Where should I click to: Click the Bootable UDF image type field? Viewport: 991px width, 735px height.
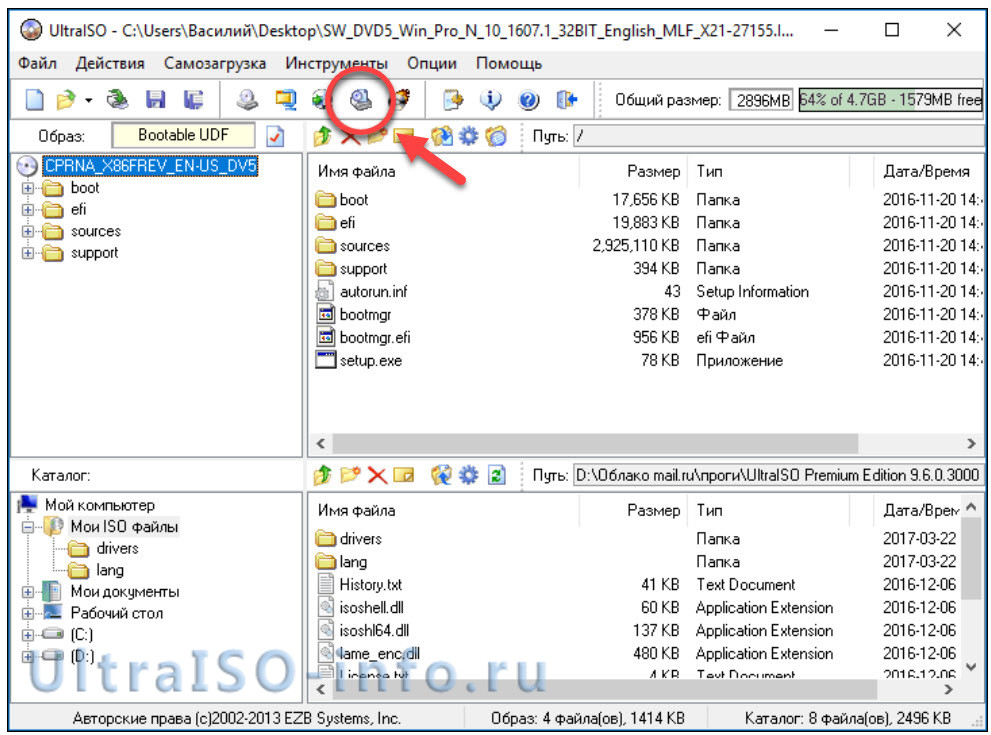(183, 135)
